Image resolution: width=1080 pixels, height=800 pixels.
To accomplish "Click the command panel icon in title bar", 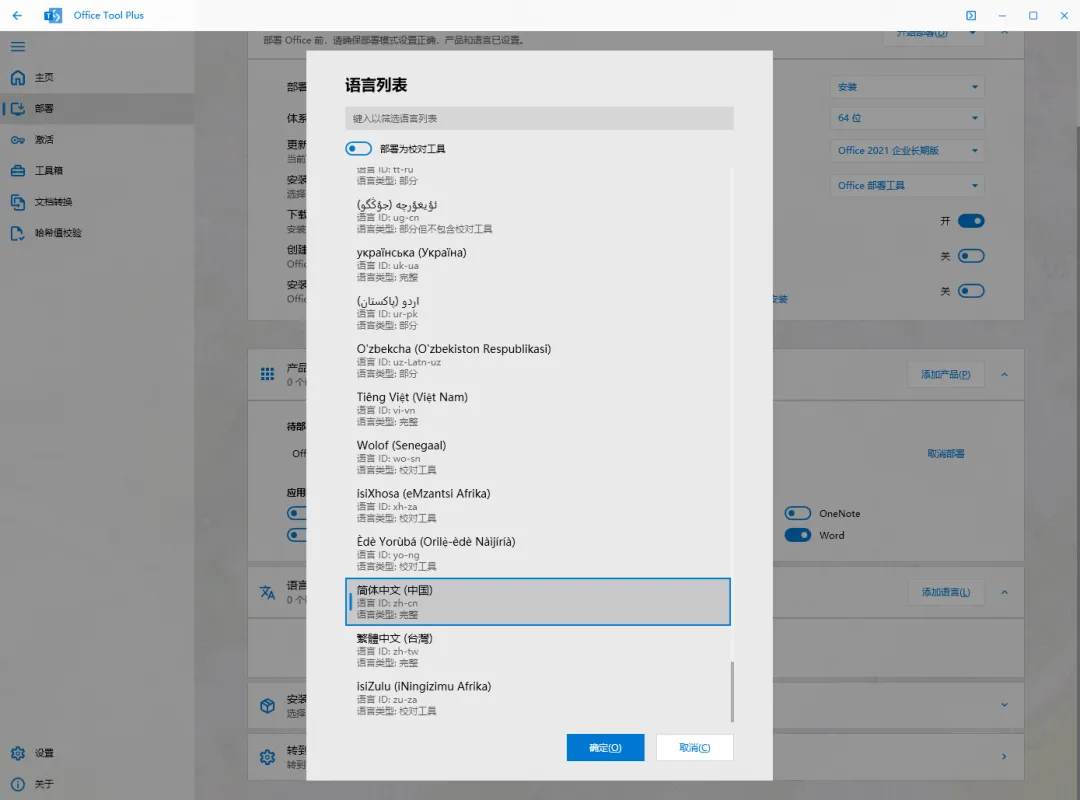I will [x=970, y=15].
